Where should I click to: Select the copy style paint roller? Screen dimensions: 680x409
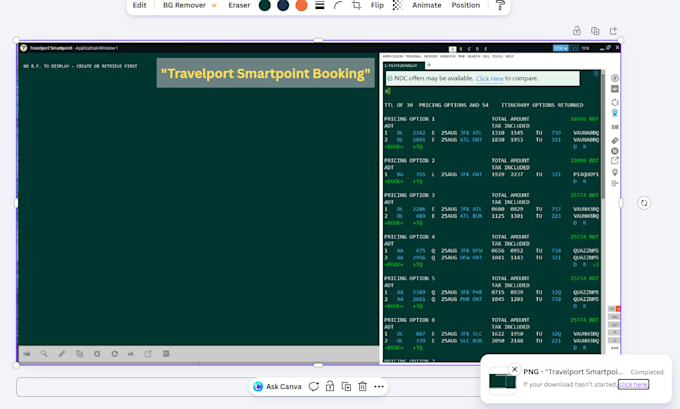500,5
